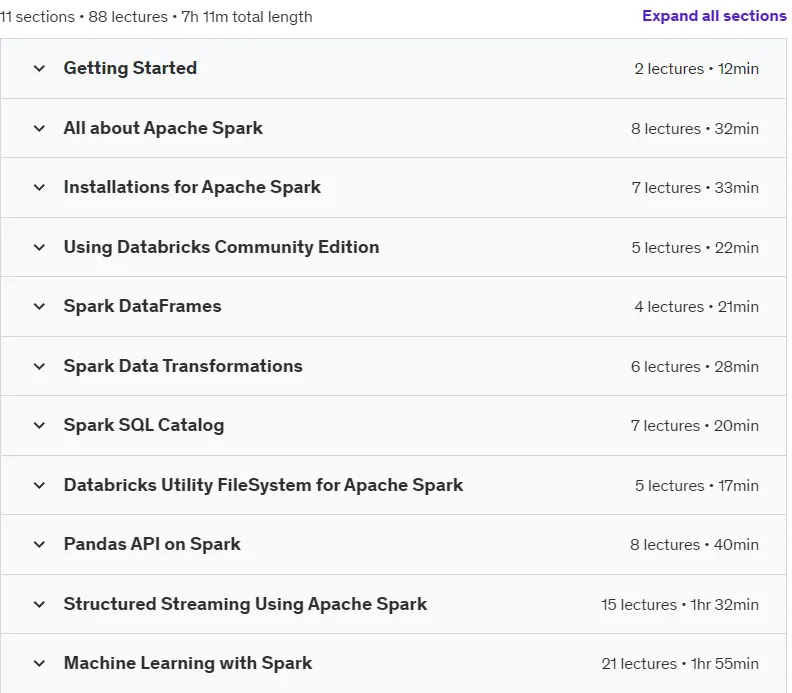Expand chevron beside All about Apache Spark
792x693 pixels.
click(39, 129)
